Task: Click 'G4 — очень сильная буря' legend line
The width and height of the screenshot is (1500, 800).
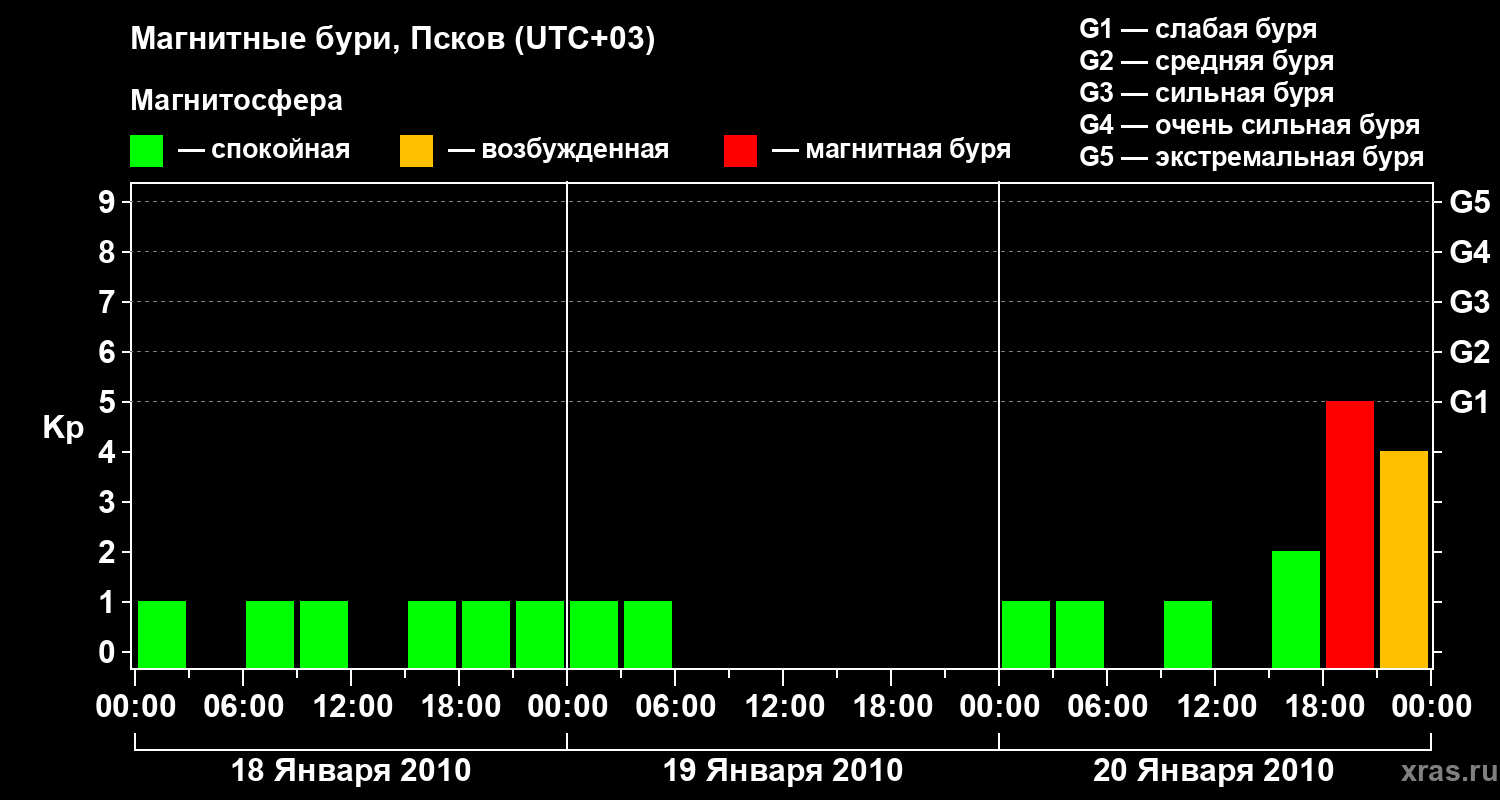Action: [1250, 125]
